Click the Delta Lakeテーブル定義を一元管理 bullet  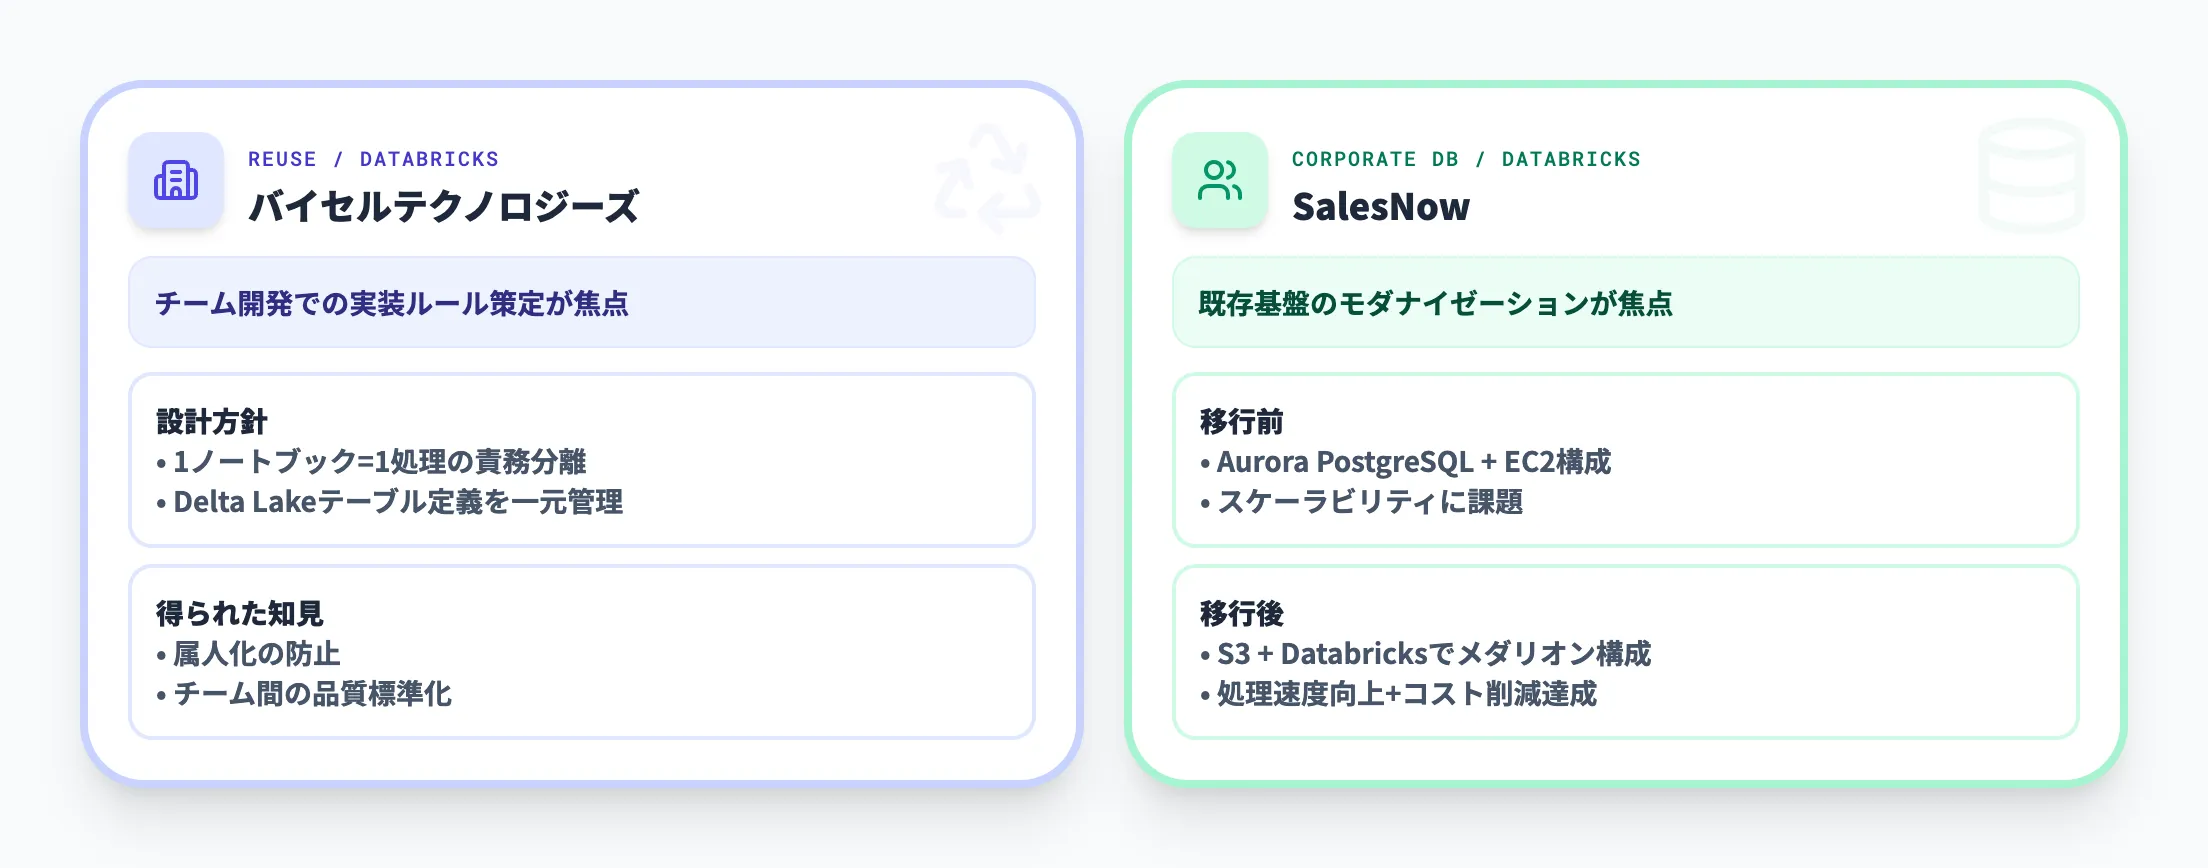click(398, 502)
